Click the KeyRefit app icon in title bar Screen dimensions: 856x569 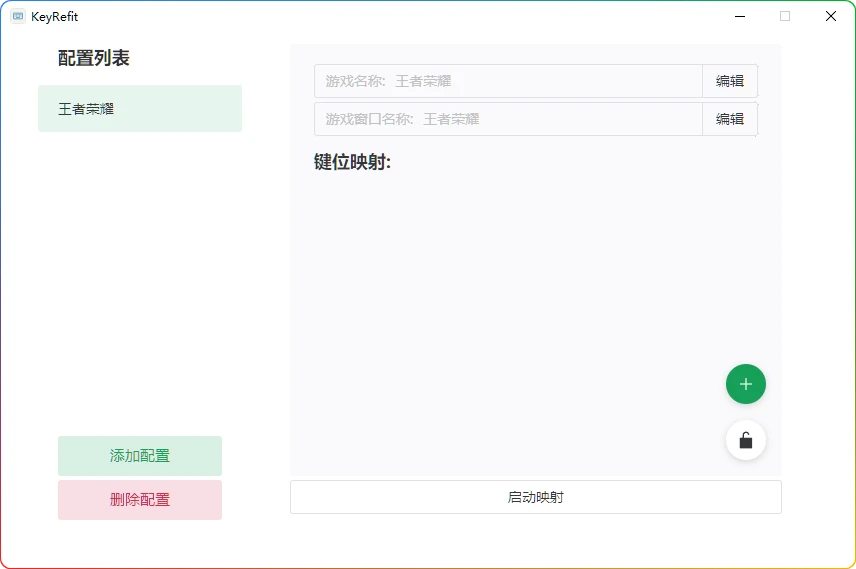(18, 16)
